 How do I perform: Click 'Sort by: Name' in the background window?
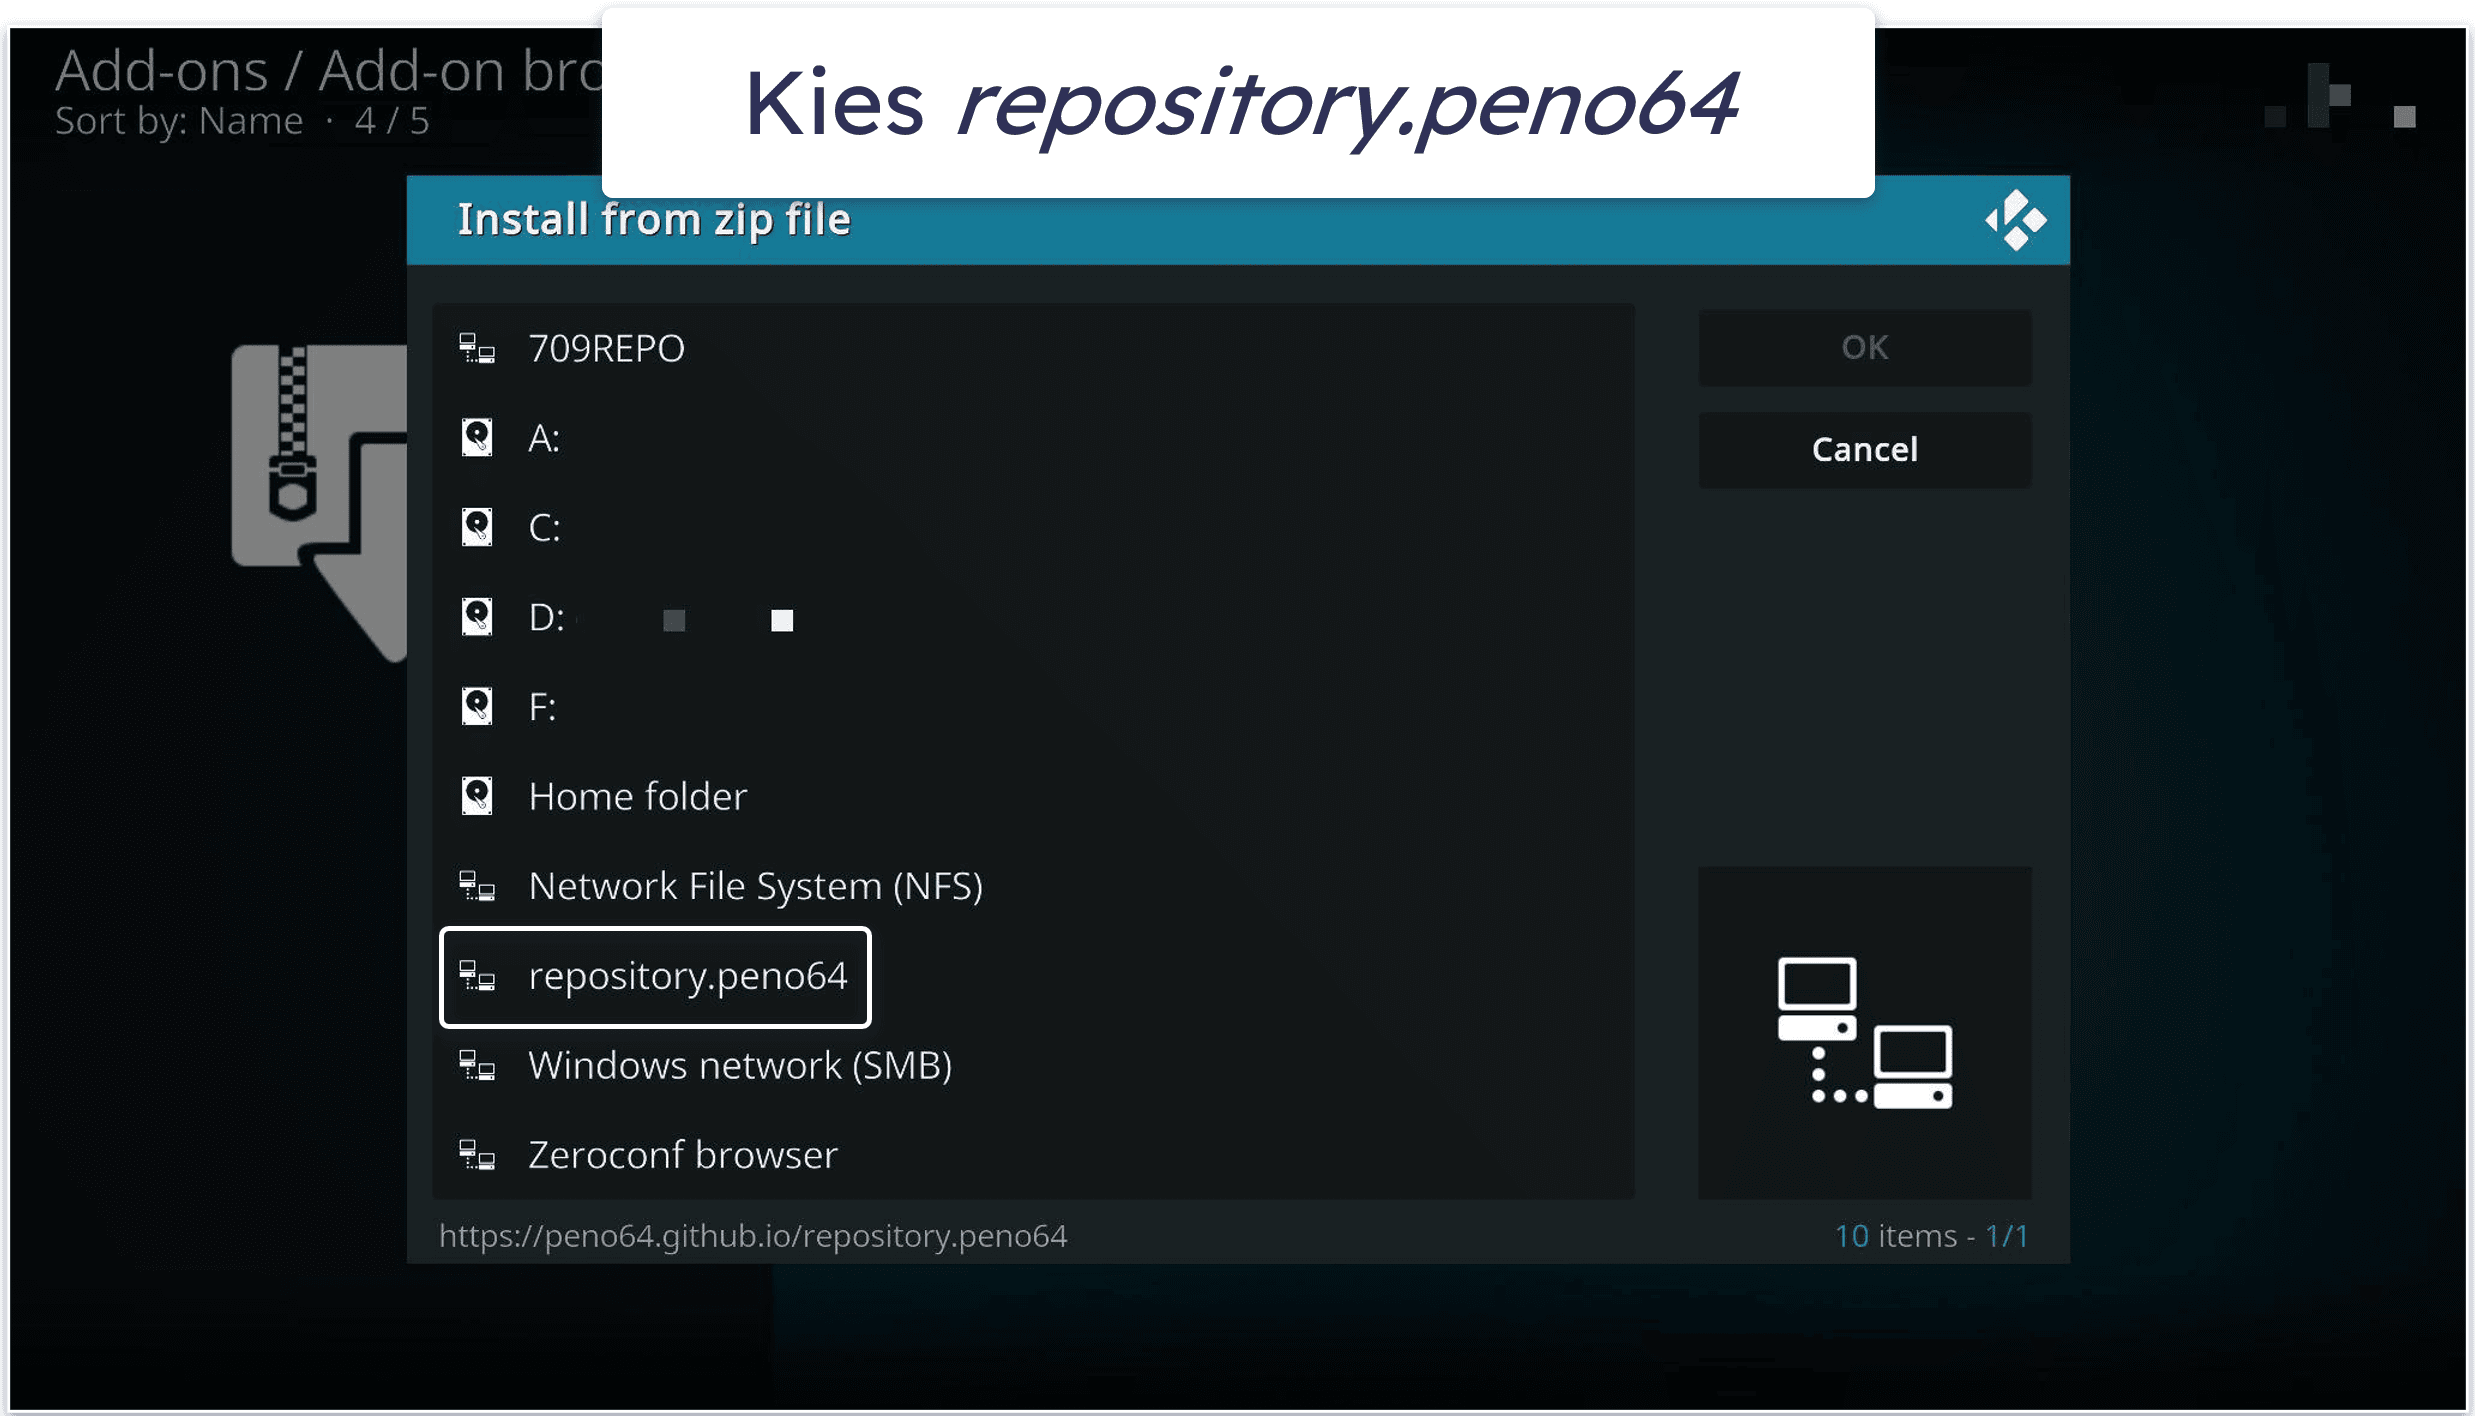178,121
